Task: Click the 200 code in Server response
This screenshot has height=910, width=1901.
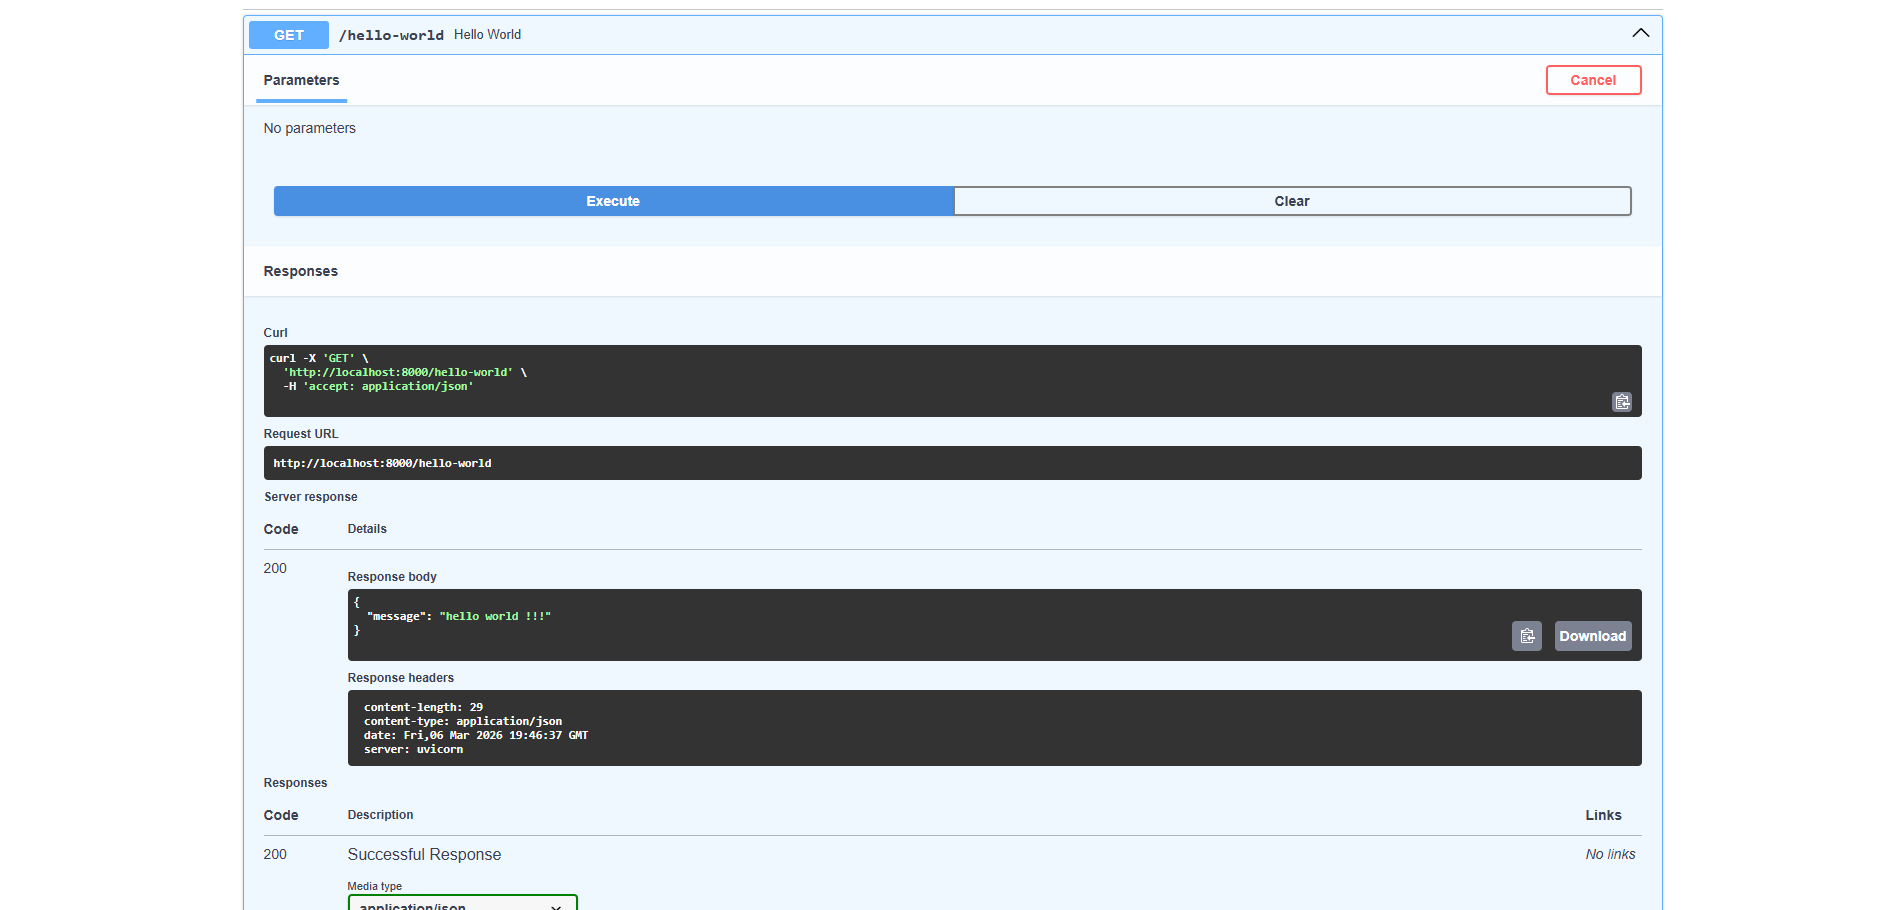Action: (275, 568)
